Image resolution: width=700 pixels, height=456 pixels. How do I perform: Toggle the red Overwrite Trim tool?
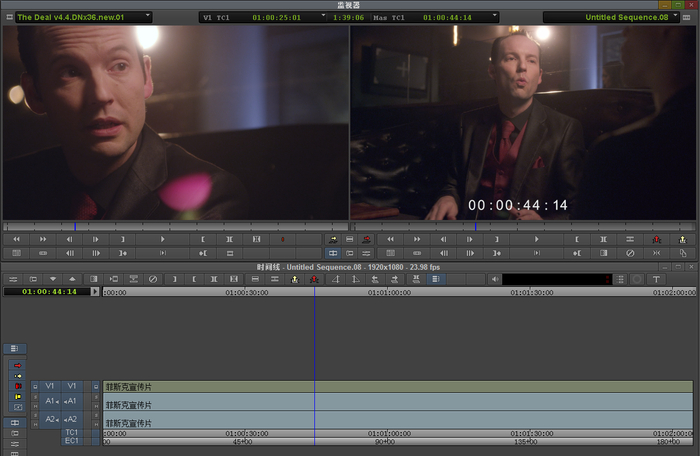[18, 386]
